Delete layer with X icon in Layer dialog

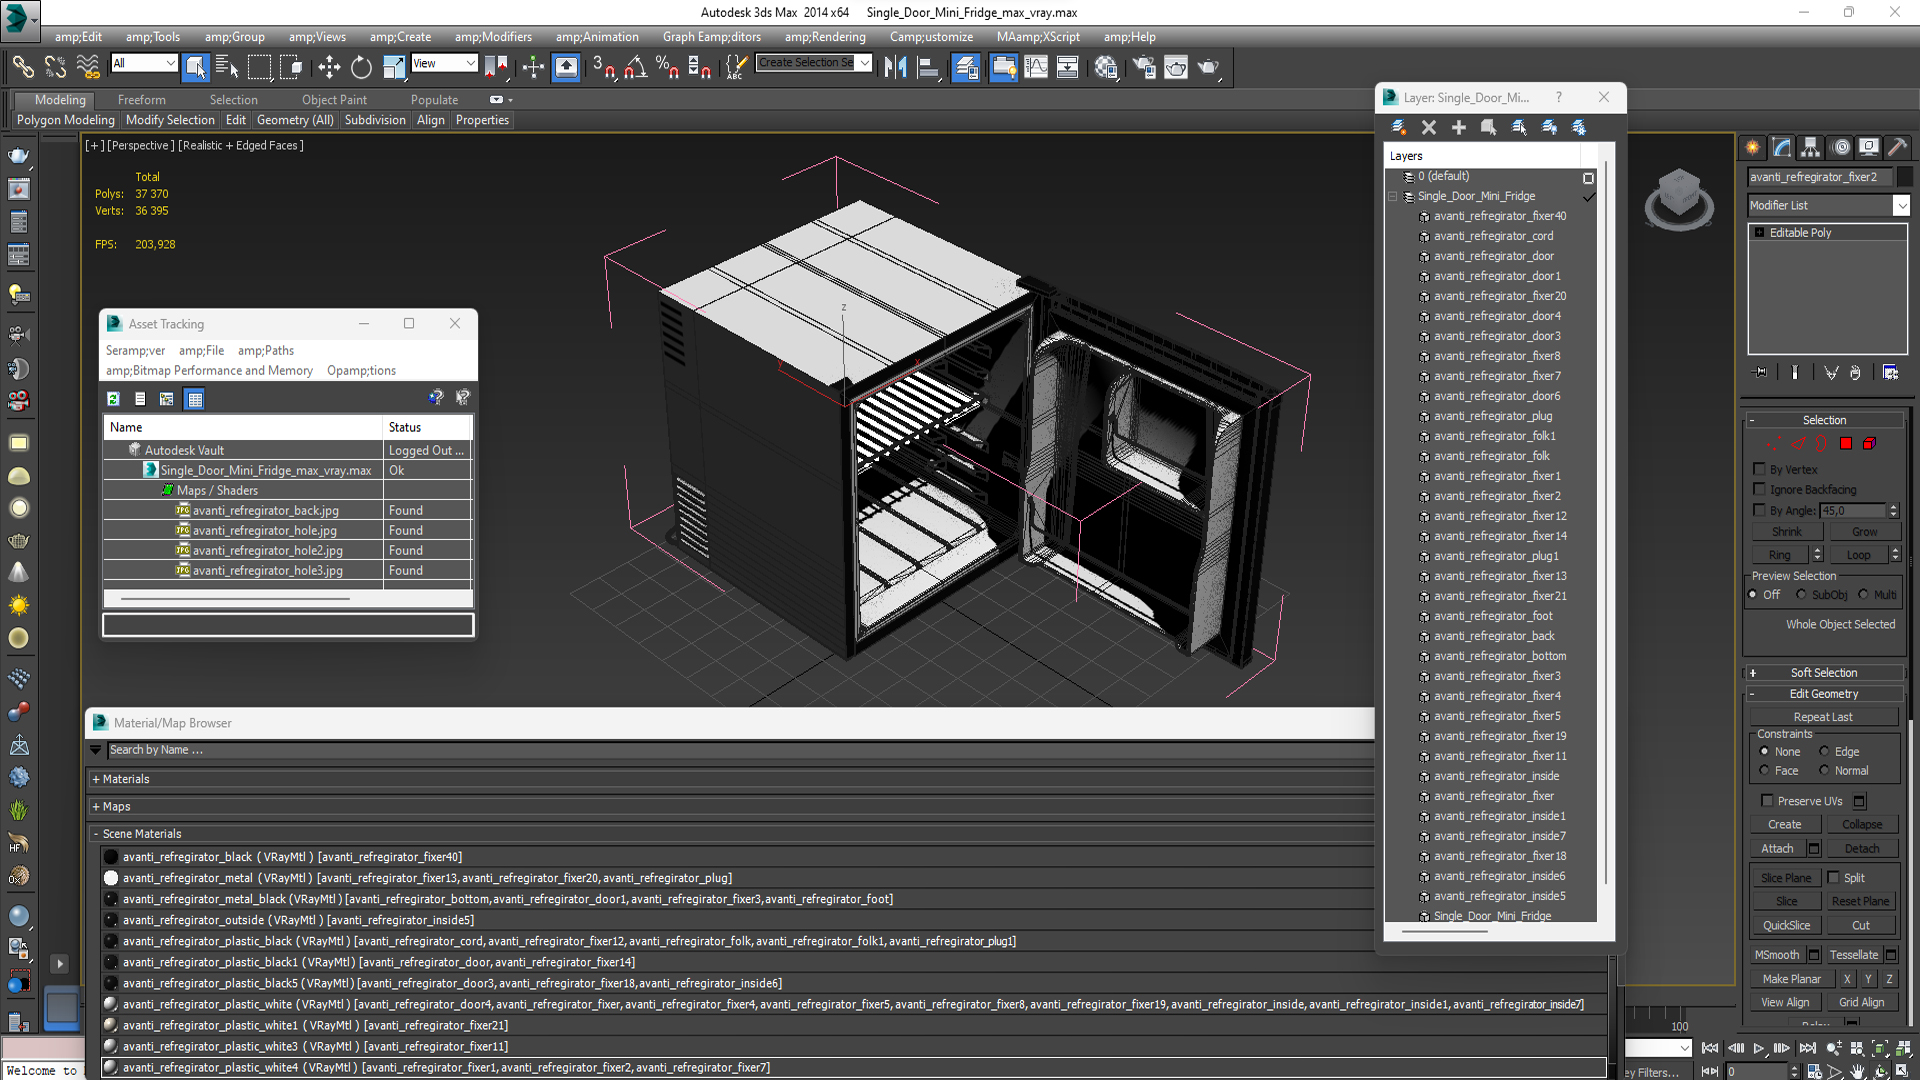point(1429,127)
